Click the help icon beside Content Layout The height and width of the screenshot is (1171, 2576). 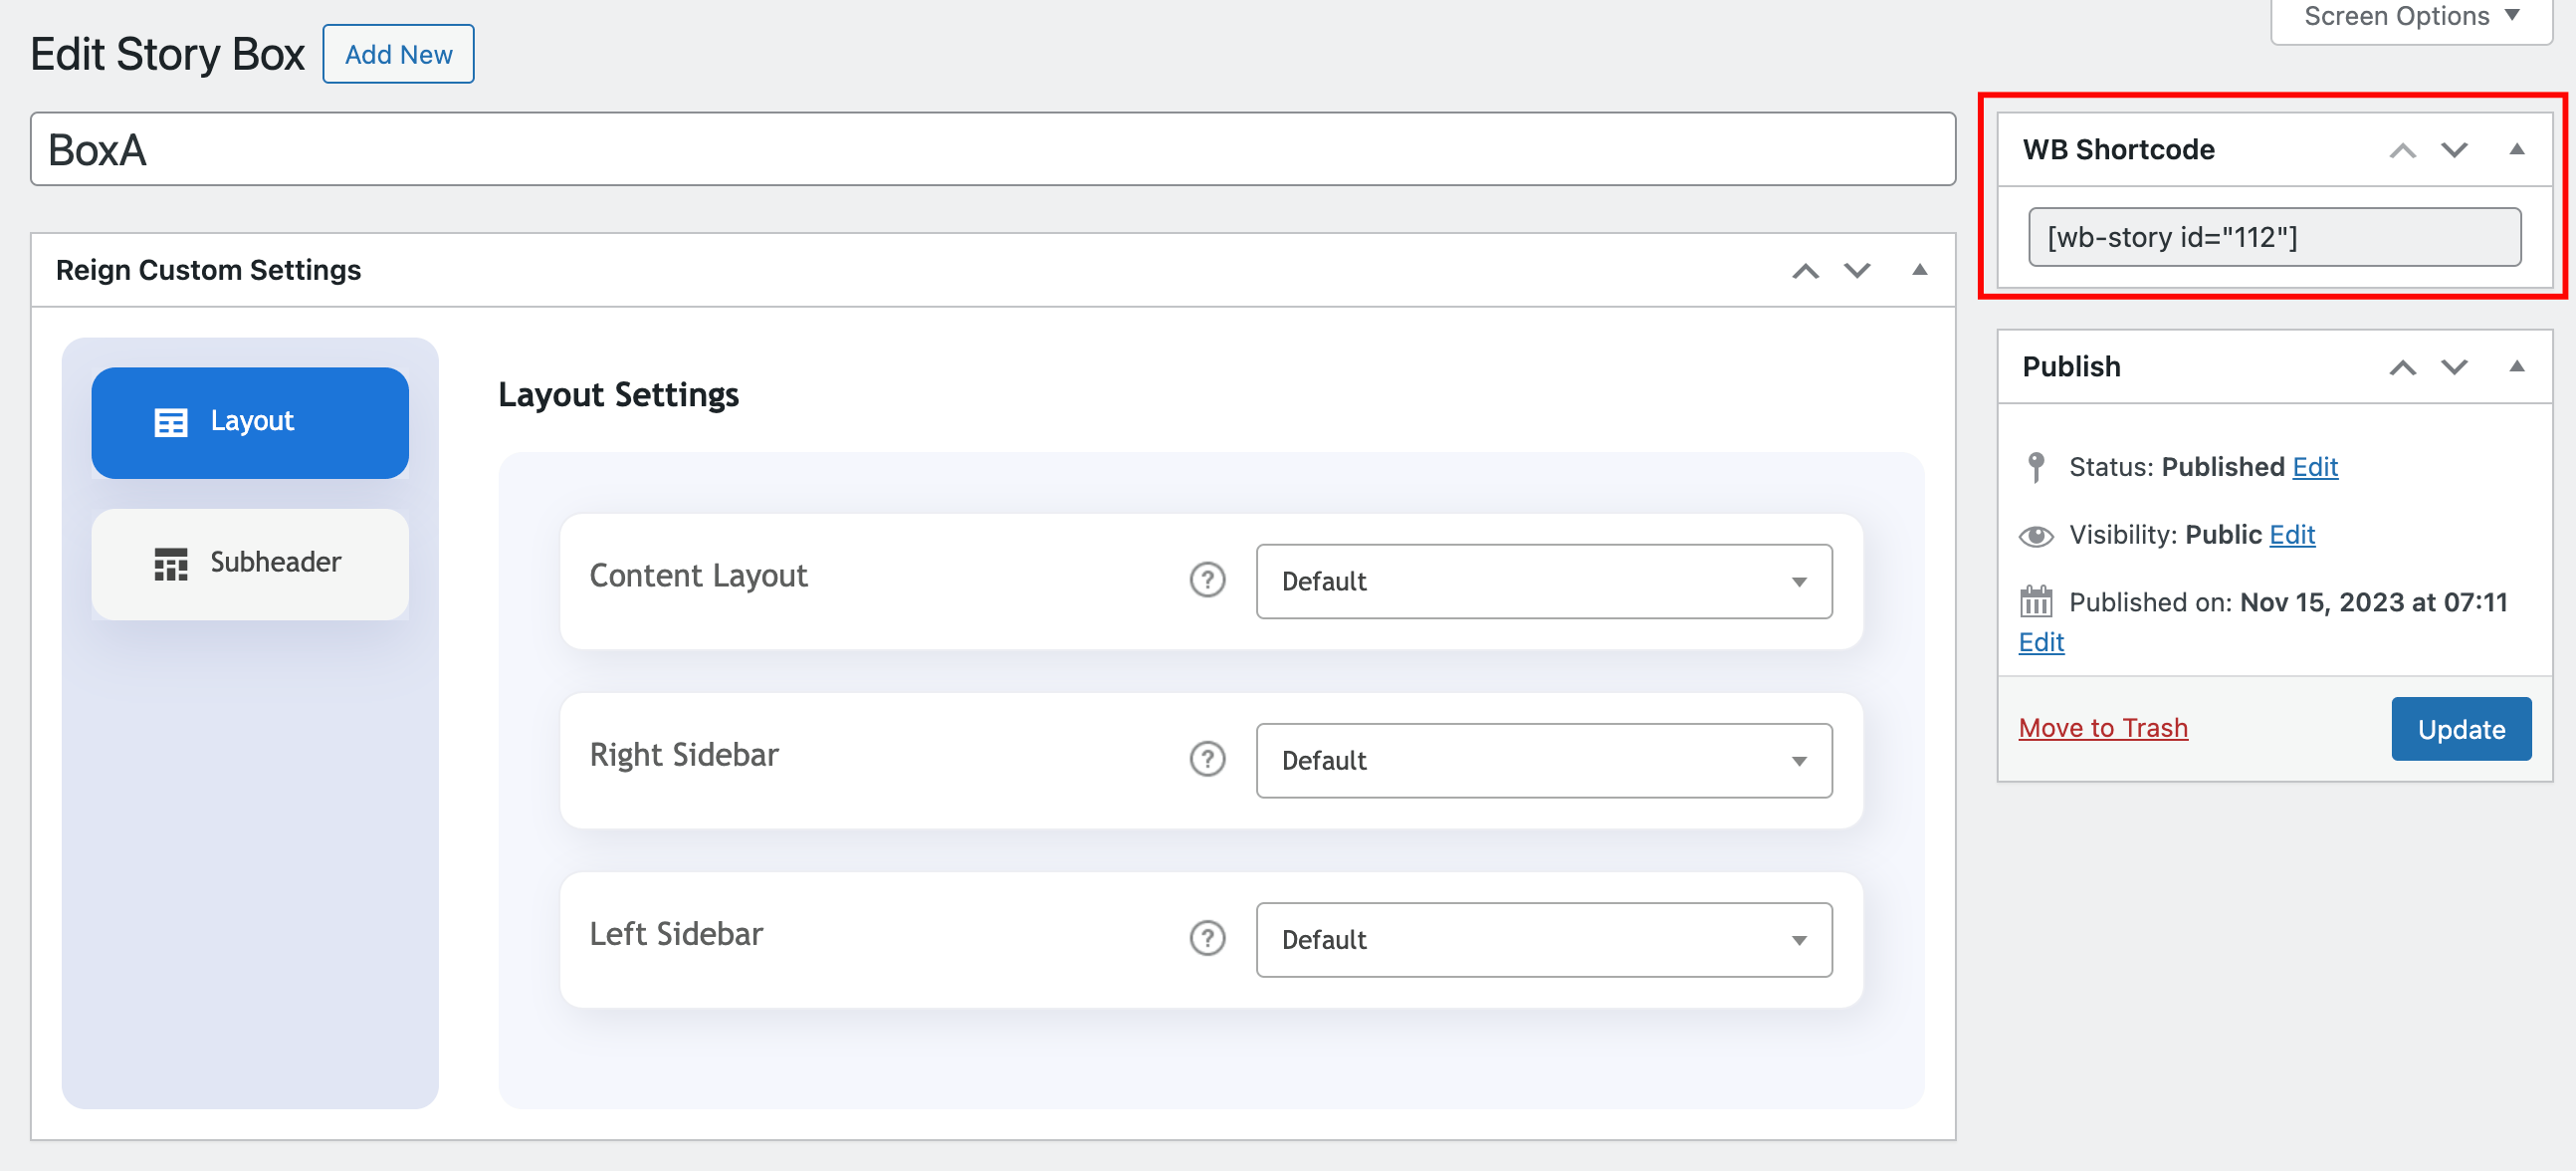pyautogui.click(x=1207, y=580)
